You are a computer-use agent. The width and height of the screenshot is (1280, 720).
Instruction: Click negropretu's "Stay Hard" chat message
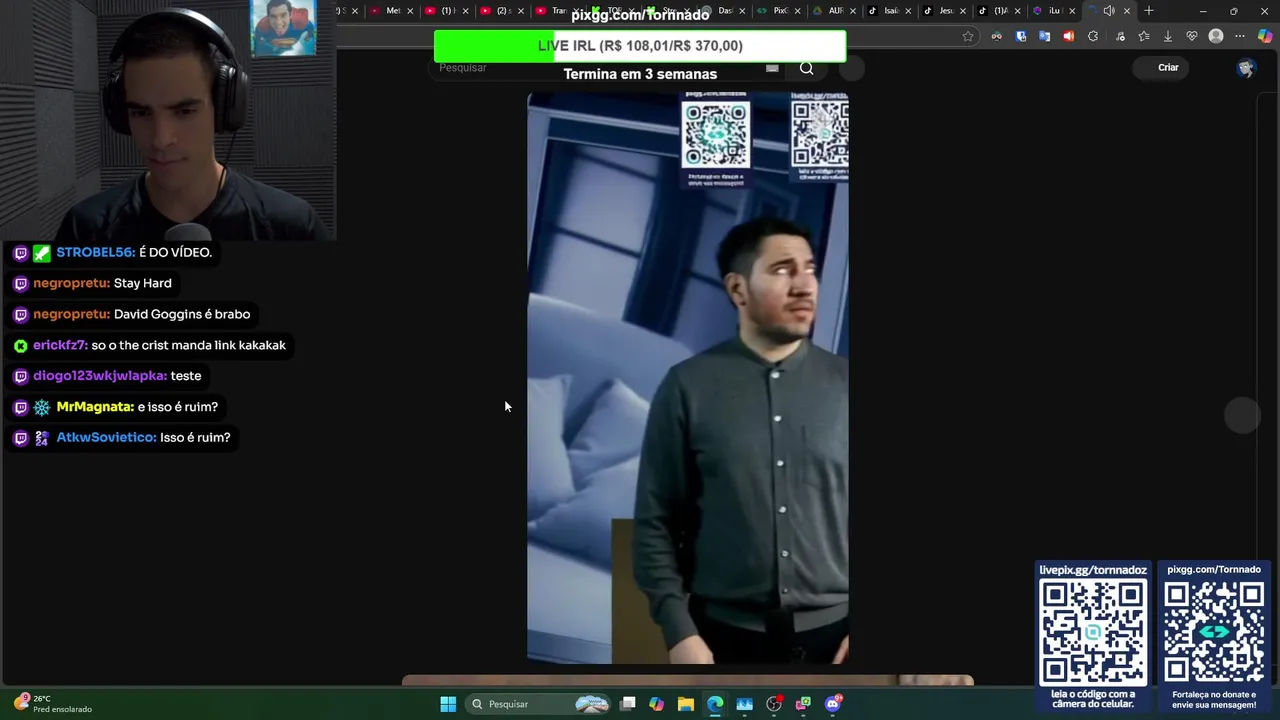(142, 283)
